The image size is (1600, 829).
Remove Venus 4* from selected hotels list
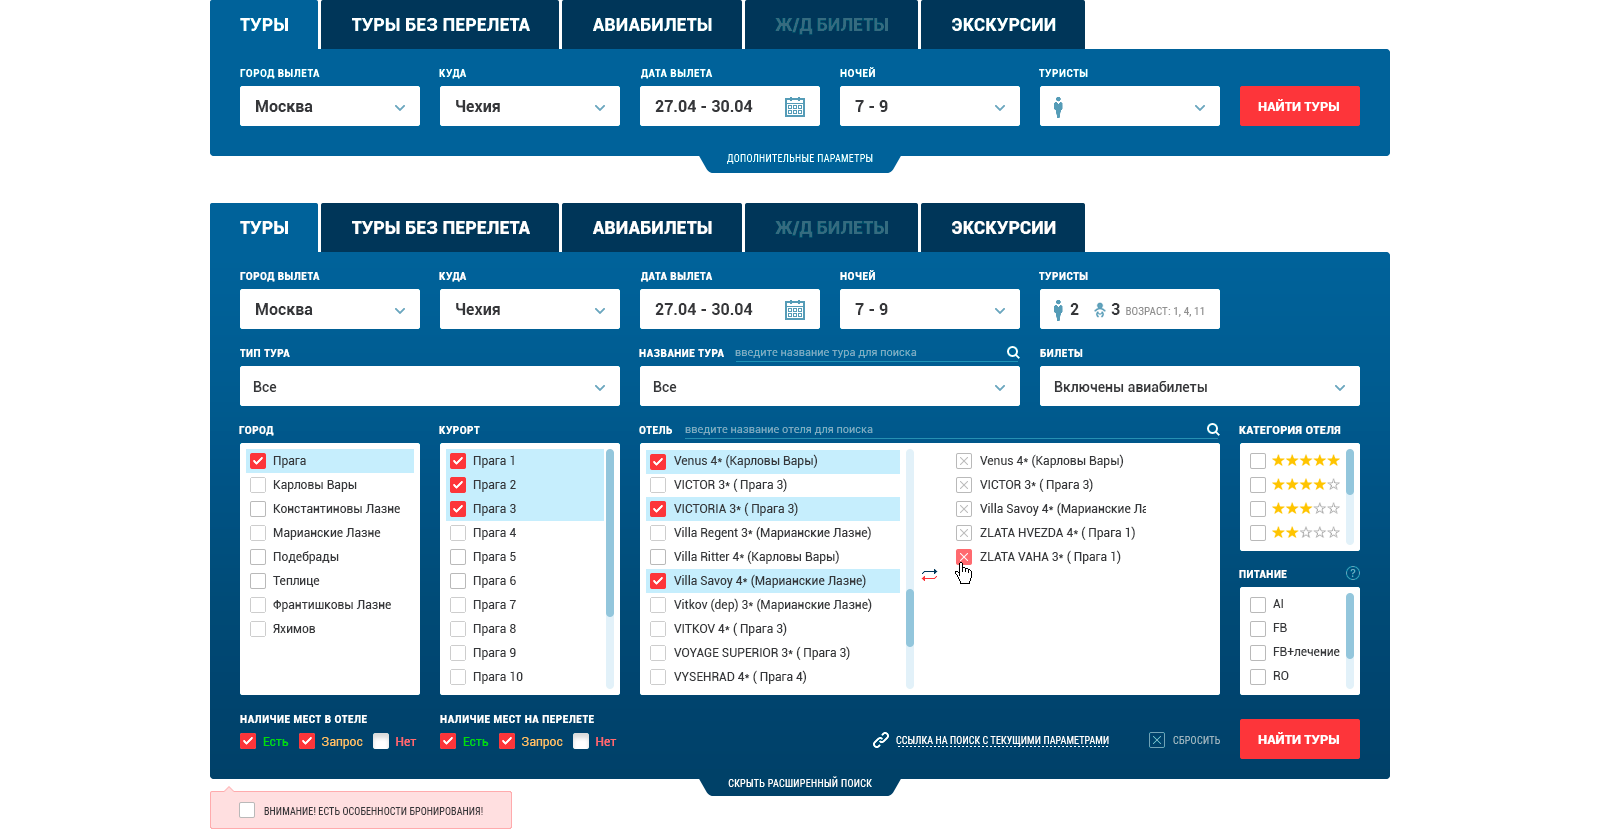pos(964,461)
